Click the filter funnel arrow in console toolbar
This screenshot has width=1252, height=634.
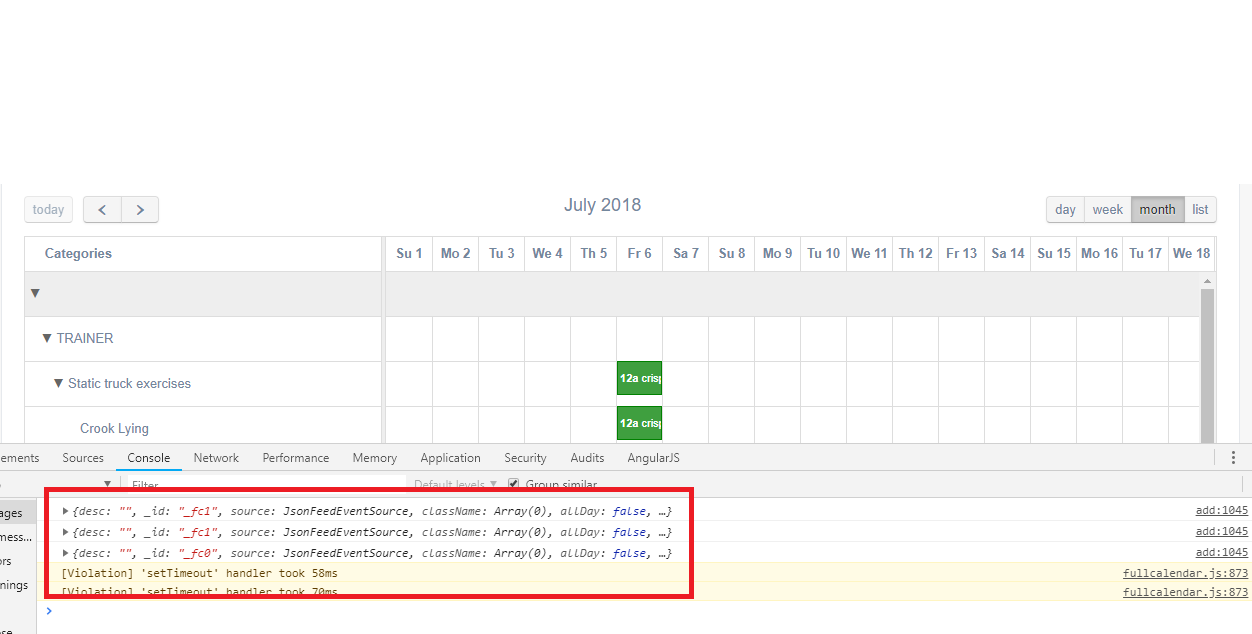(107, 483)
